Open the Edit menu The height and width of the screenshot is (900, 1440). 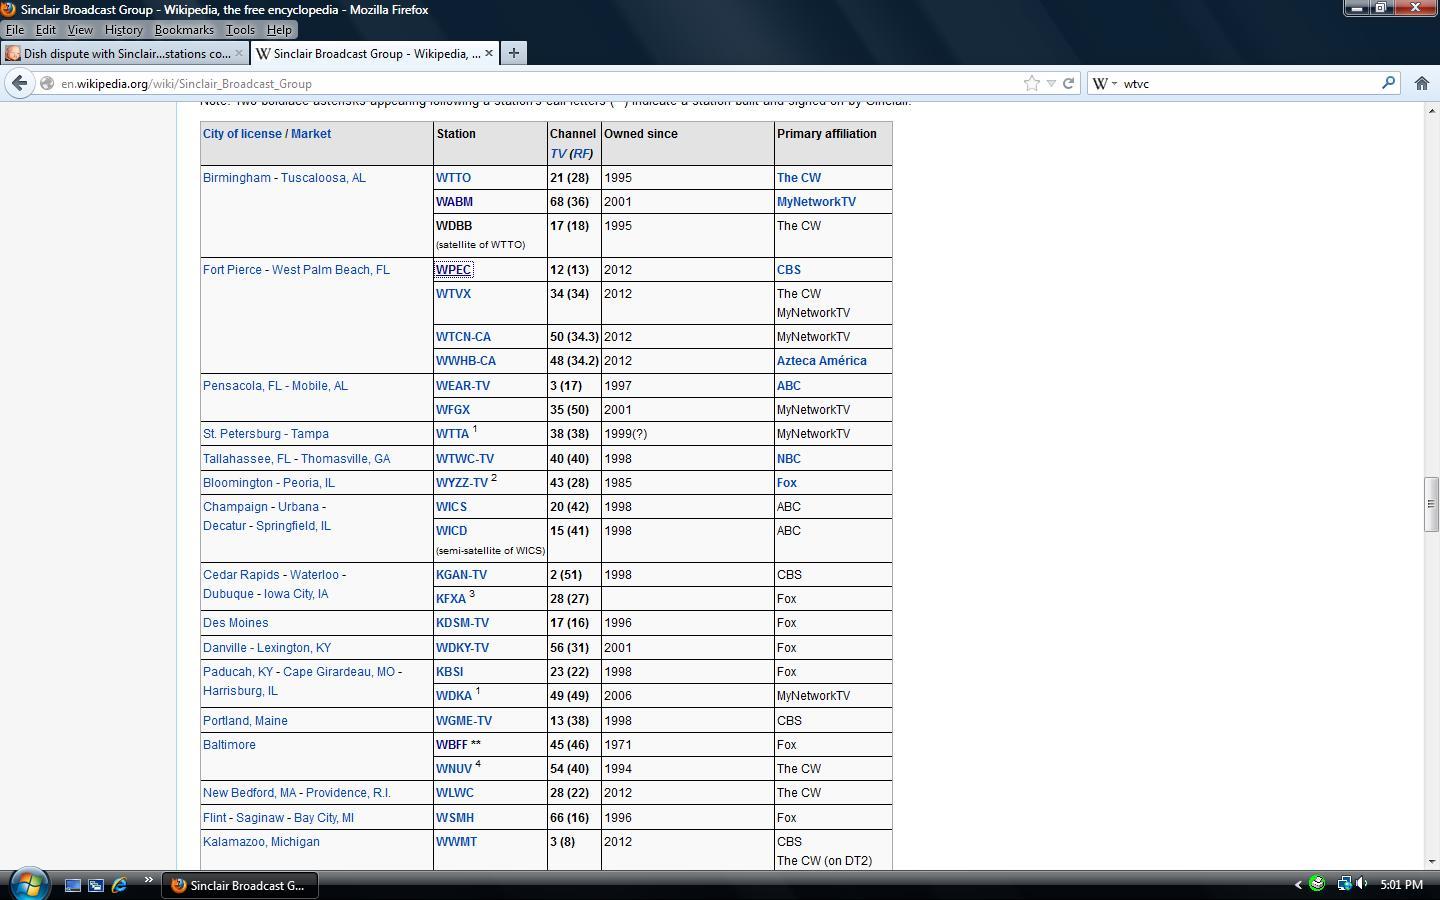click(46, 30)
